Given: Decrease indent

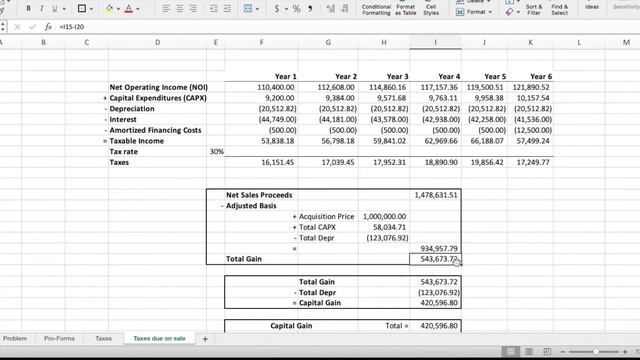Looking at the screenshot, I should point(213,9).
